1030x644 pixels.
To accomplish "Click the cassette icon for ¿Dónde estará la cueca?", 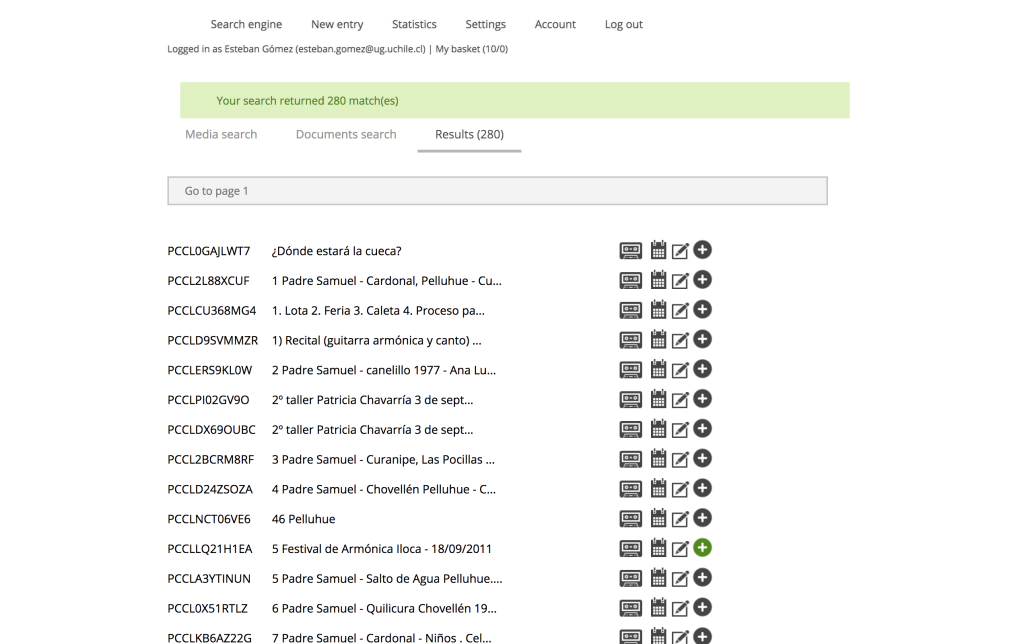I will [630, 251].
